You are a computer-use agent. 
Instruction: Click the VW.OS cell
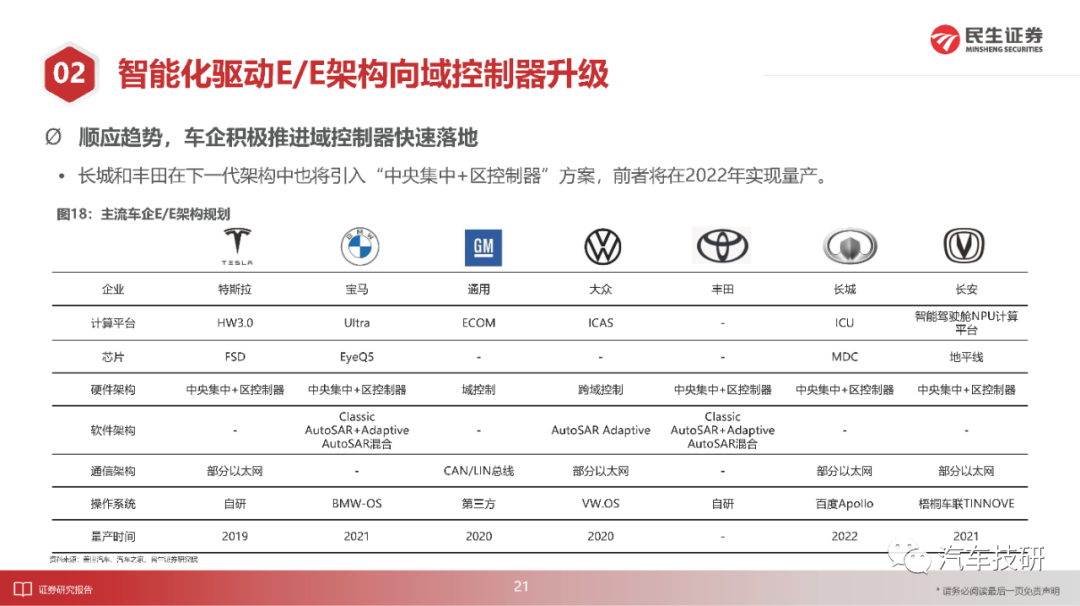[601, 504]
